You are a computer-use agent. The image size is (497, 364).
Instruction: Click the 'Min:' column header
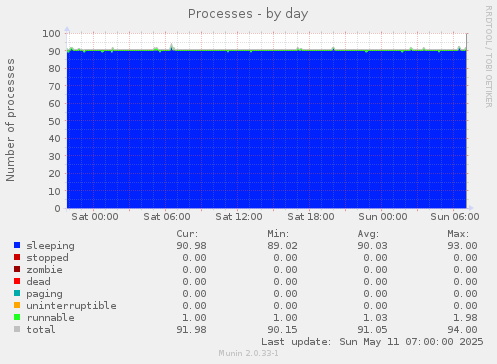(278, 234)
